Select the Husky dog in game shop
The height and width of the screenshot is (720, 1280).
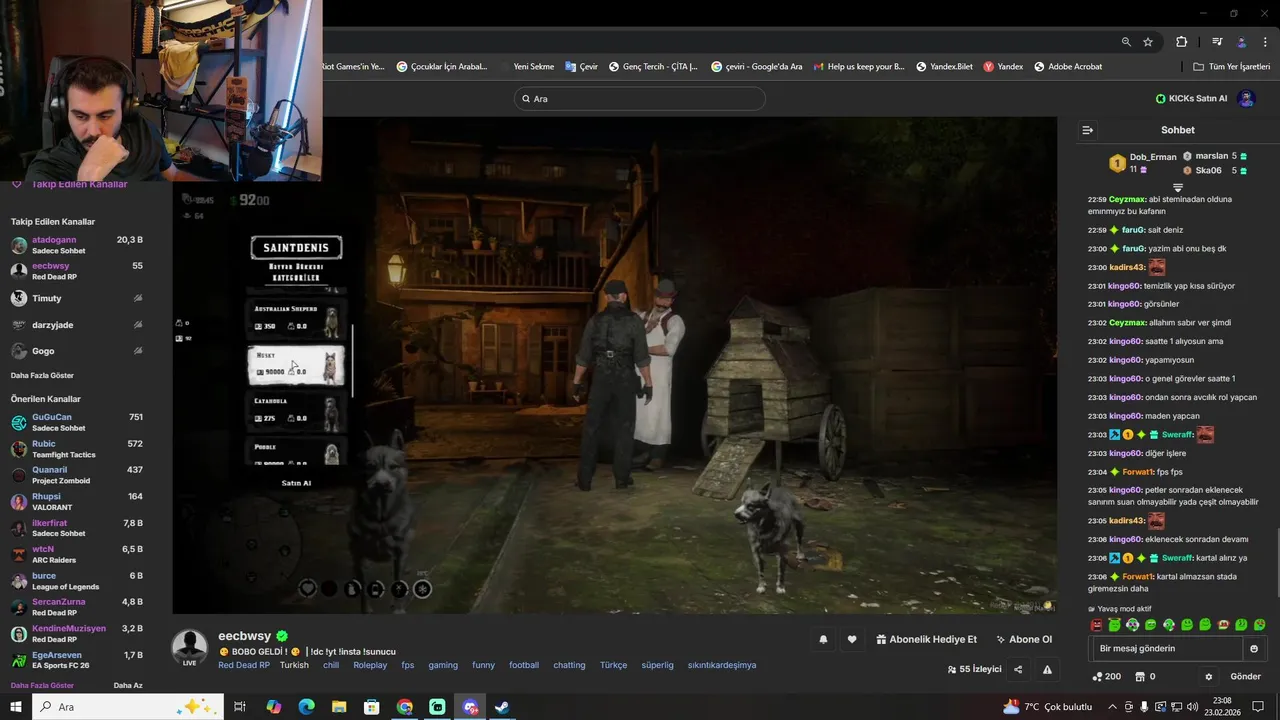coord(296,365)
